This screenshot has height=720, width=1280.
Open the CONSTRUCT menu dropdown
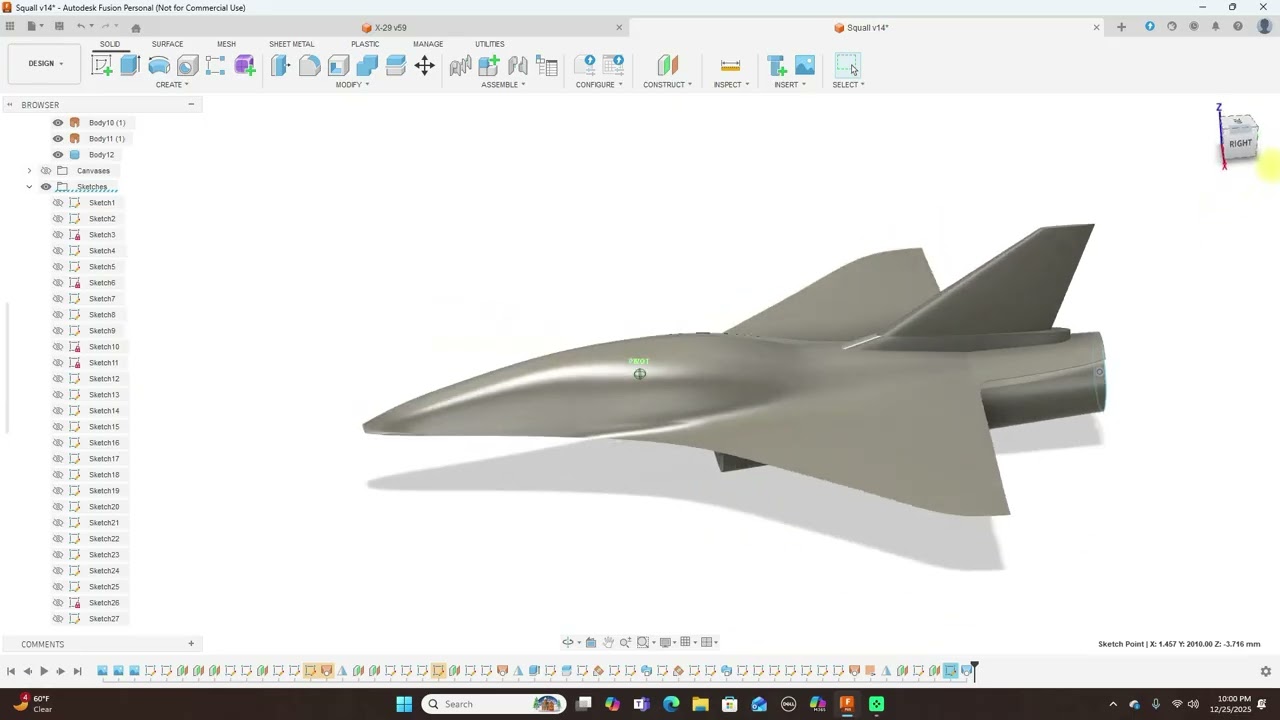667,85
